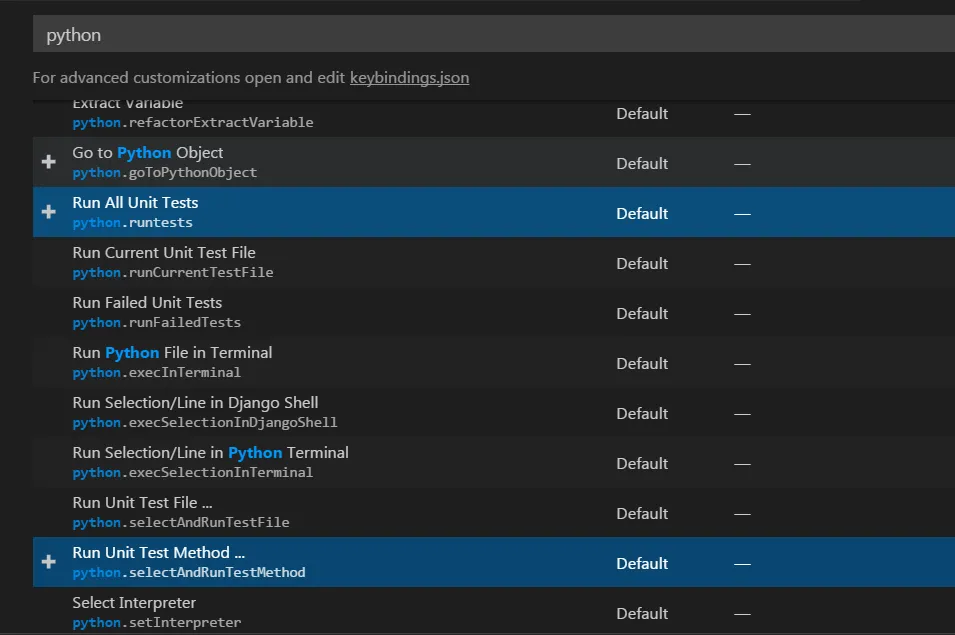Click the python.setInterpreter command identifier
This screenshot has height=635, width=955.
point(156,622)
